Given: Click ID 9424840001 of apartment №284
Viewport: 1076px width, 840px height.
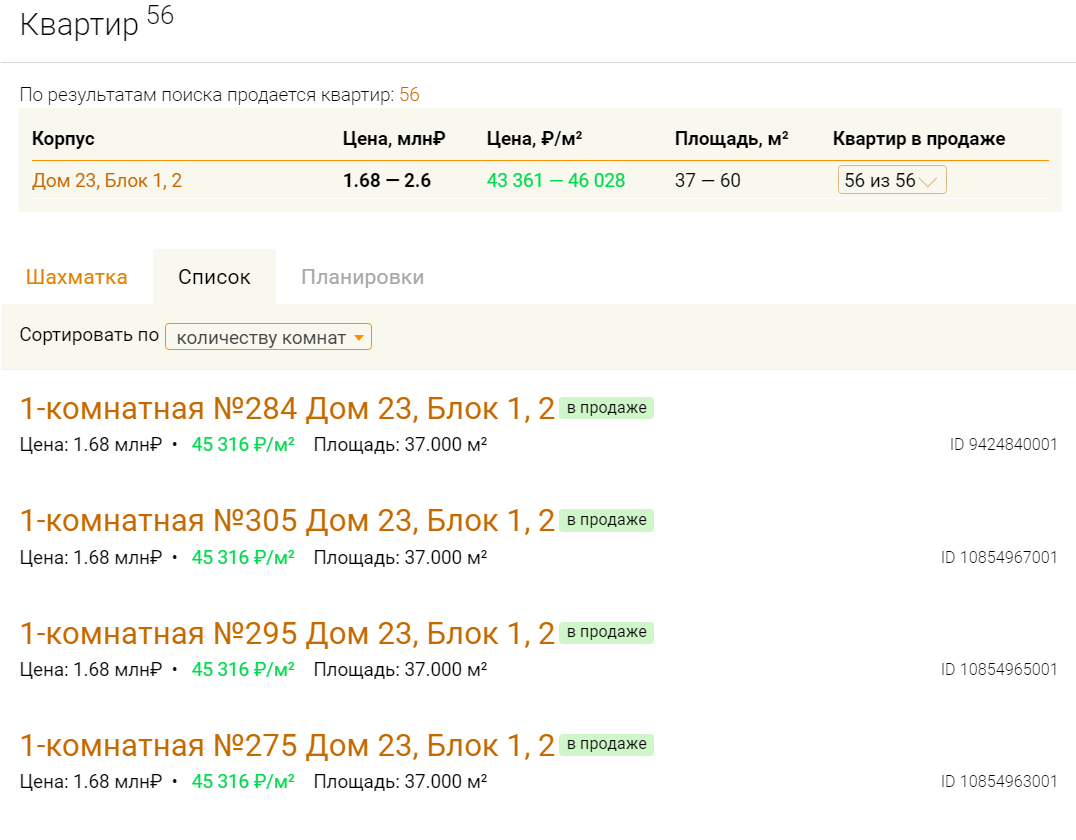Looking at the screenshot, I should point(1003,444).
